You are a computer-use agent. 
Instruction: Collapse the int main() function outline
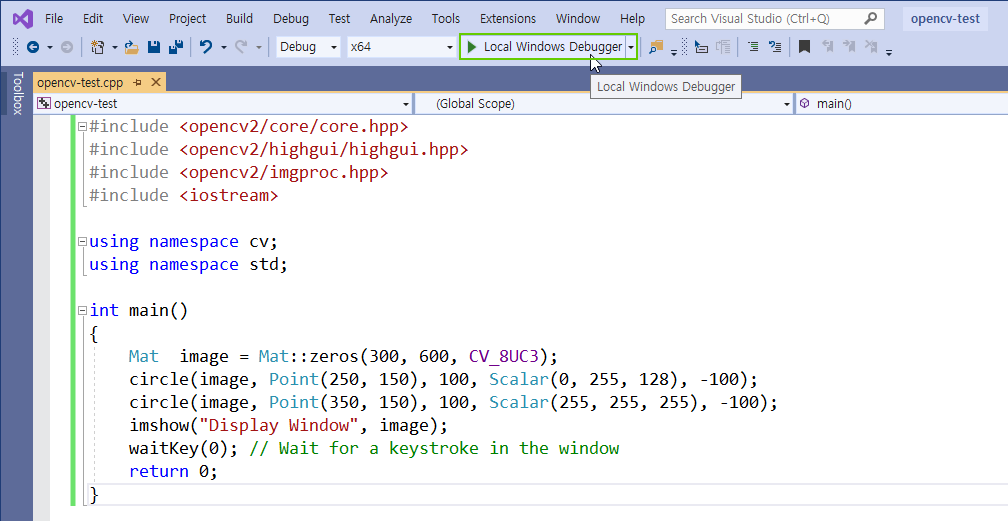click(82, 311)
